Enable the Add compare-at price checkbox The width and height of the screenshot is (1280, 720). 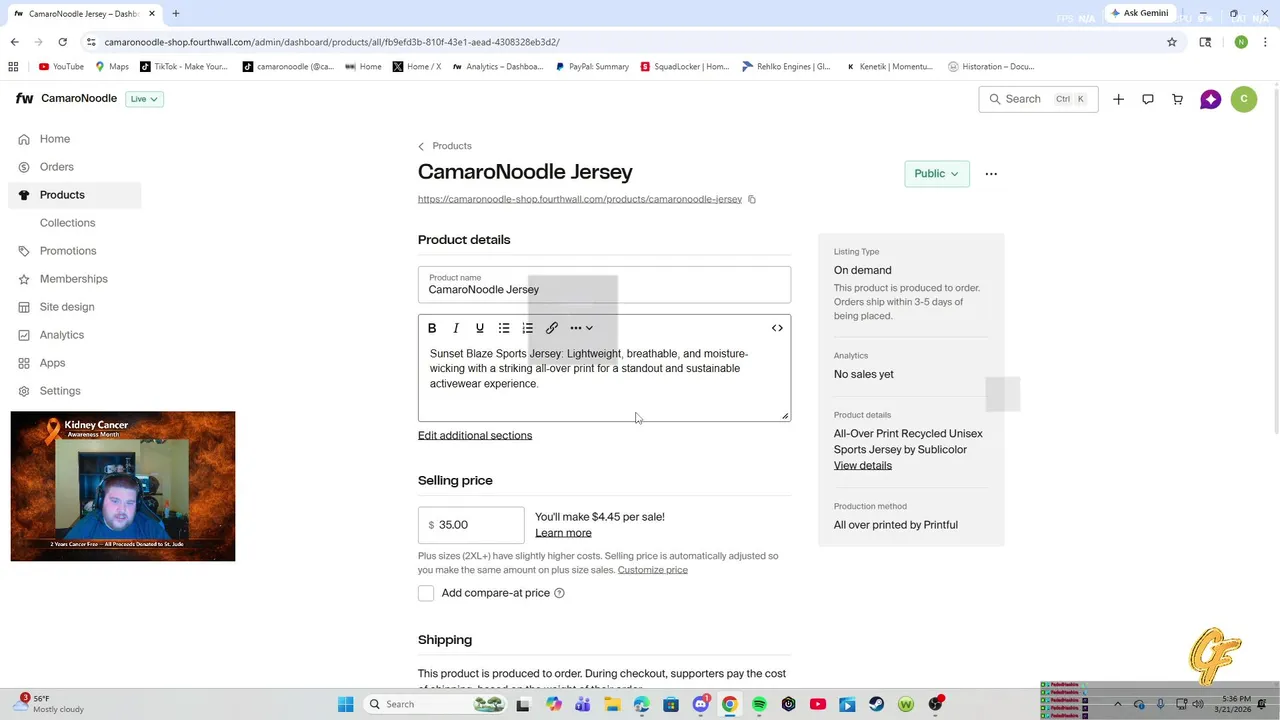click(426, 593)
